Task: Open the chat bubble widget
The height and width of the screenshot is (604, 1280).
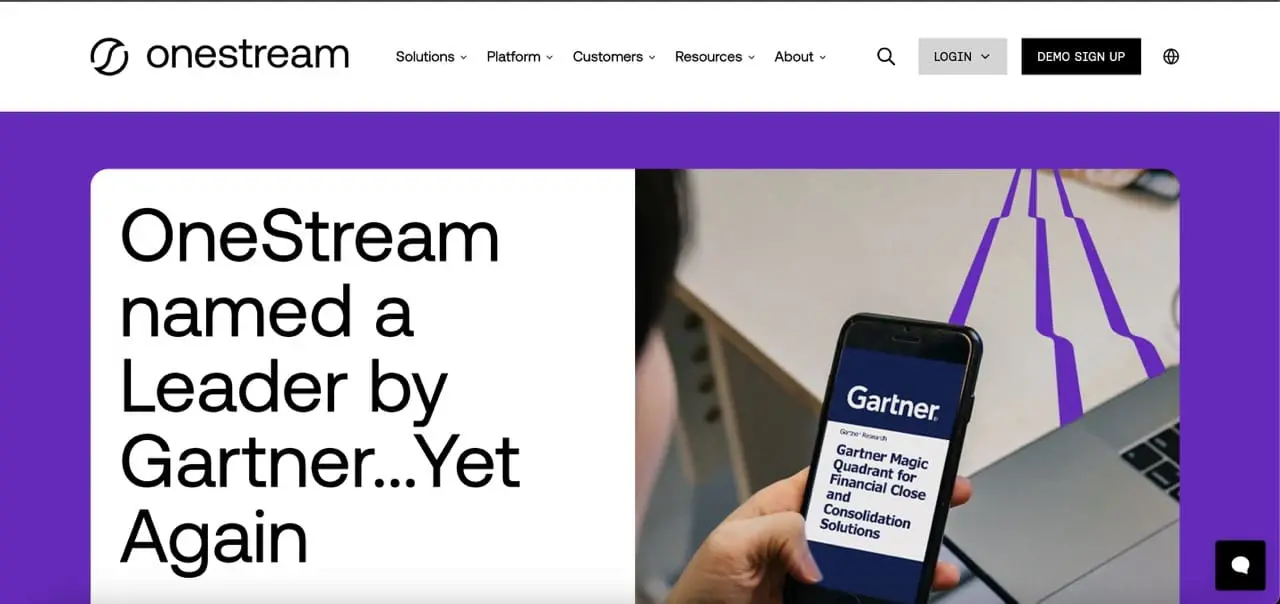Action: (1240, 565)
